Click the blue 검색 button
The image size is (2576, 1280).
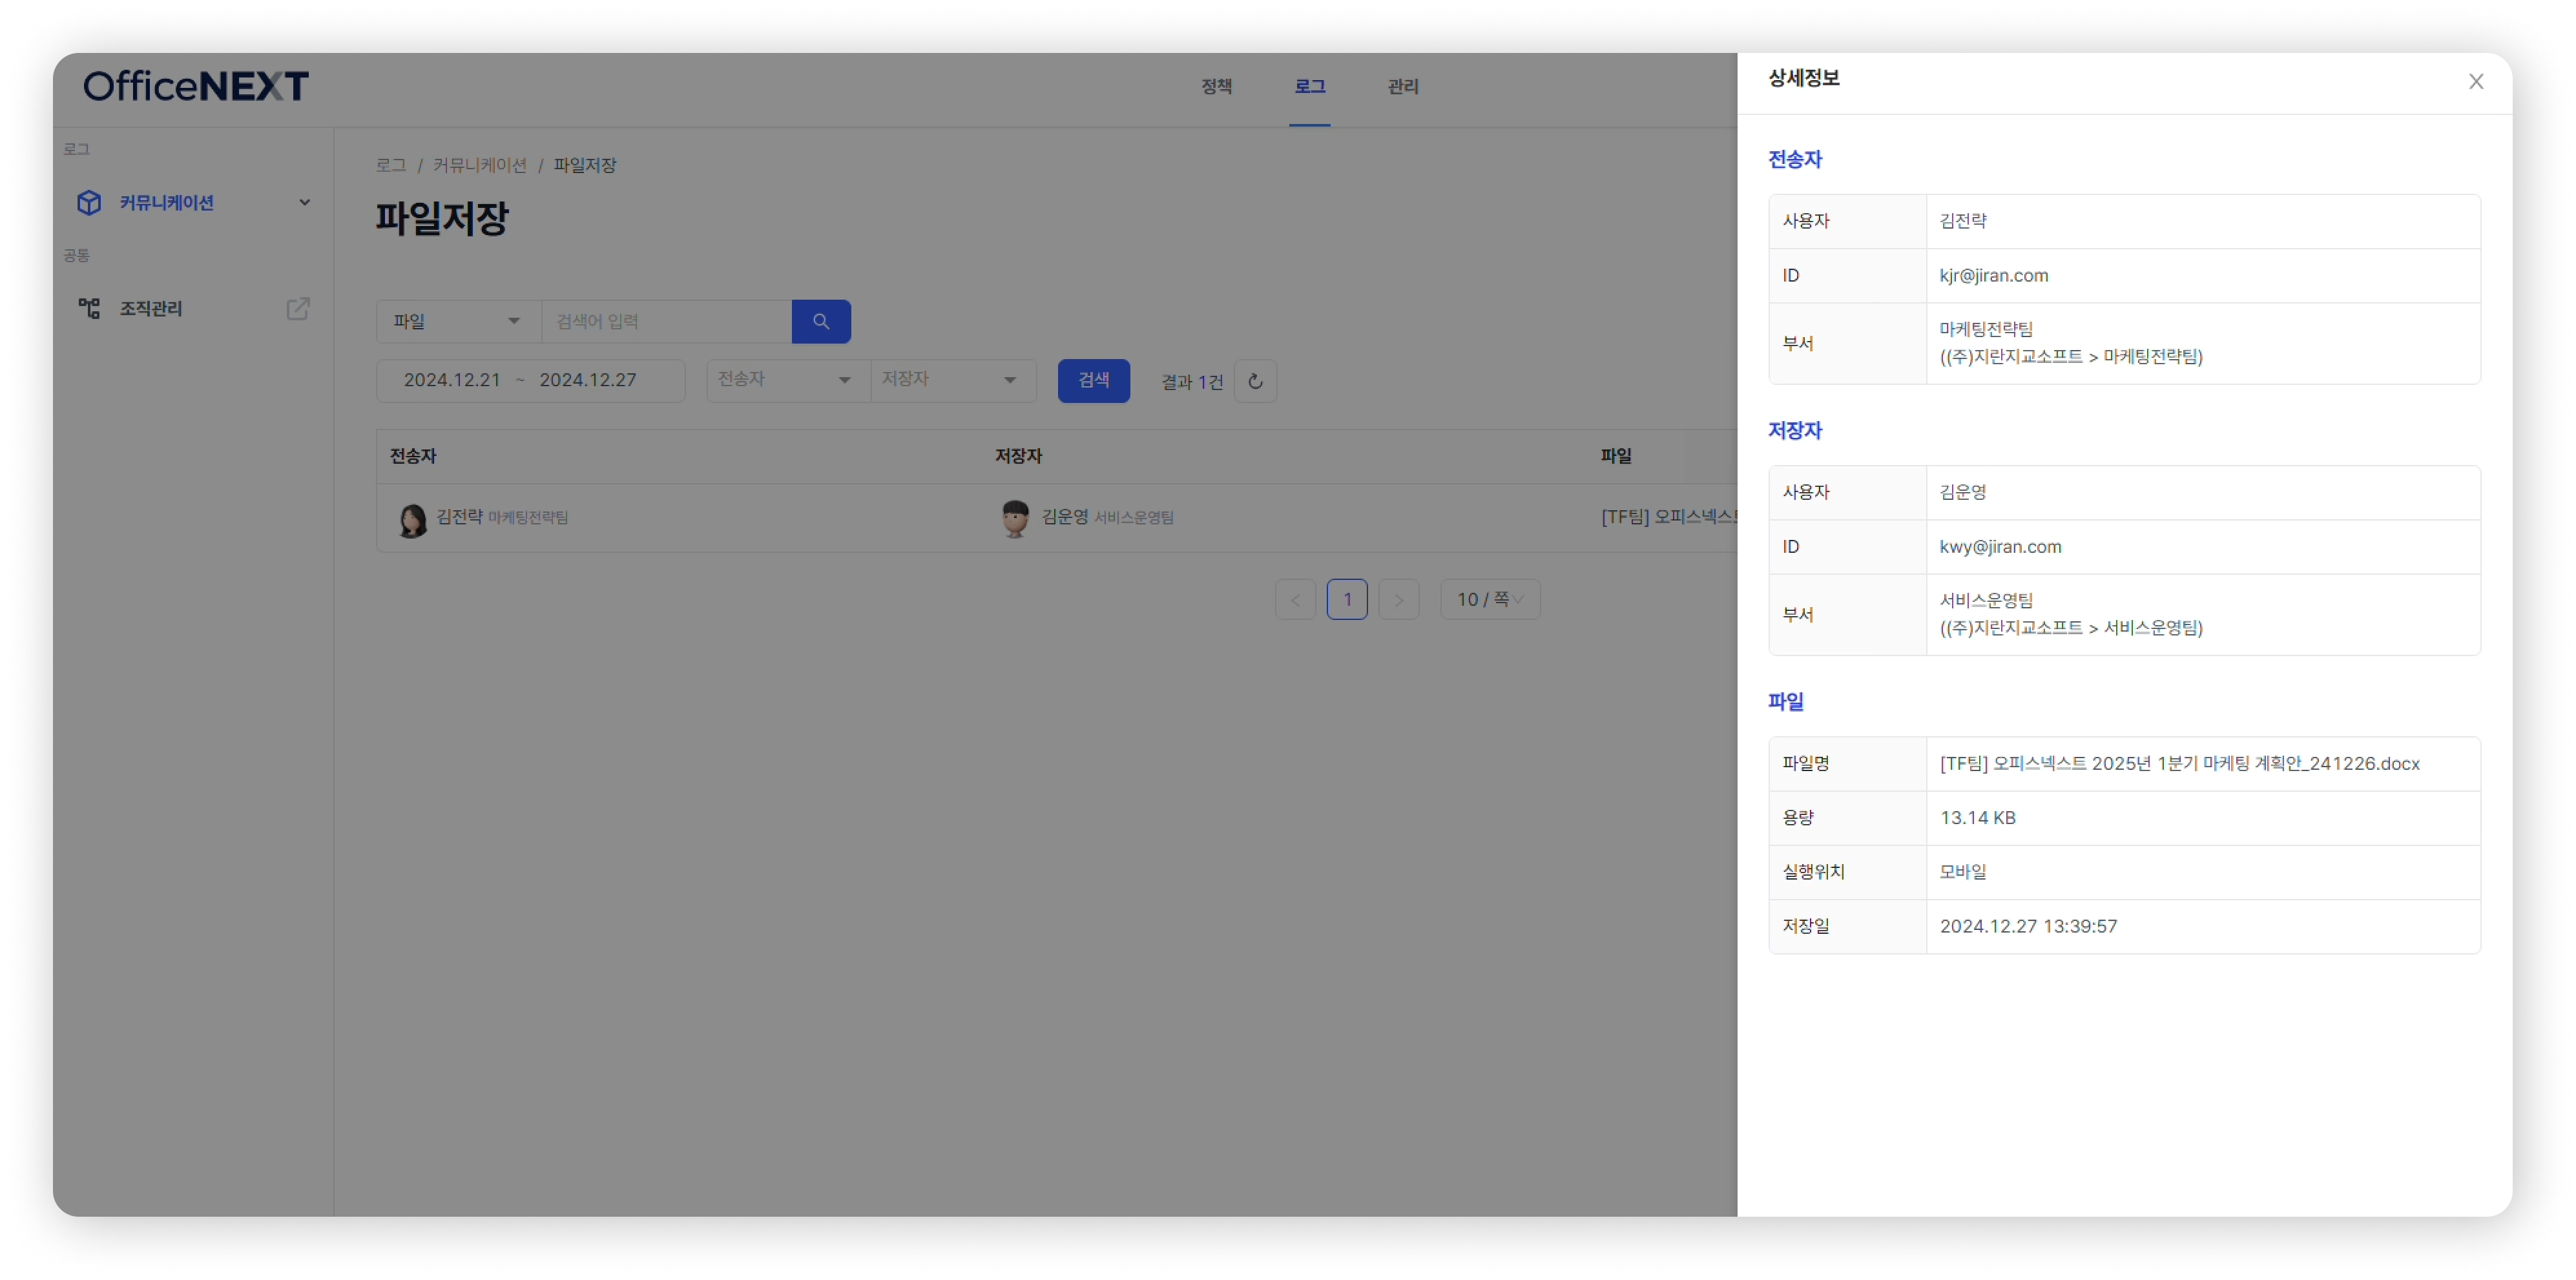pyautogui.click(x=1093, y=381)
